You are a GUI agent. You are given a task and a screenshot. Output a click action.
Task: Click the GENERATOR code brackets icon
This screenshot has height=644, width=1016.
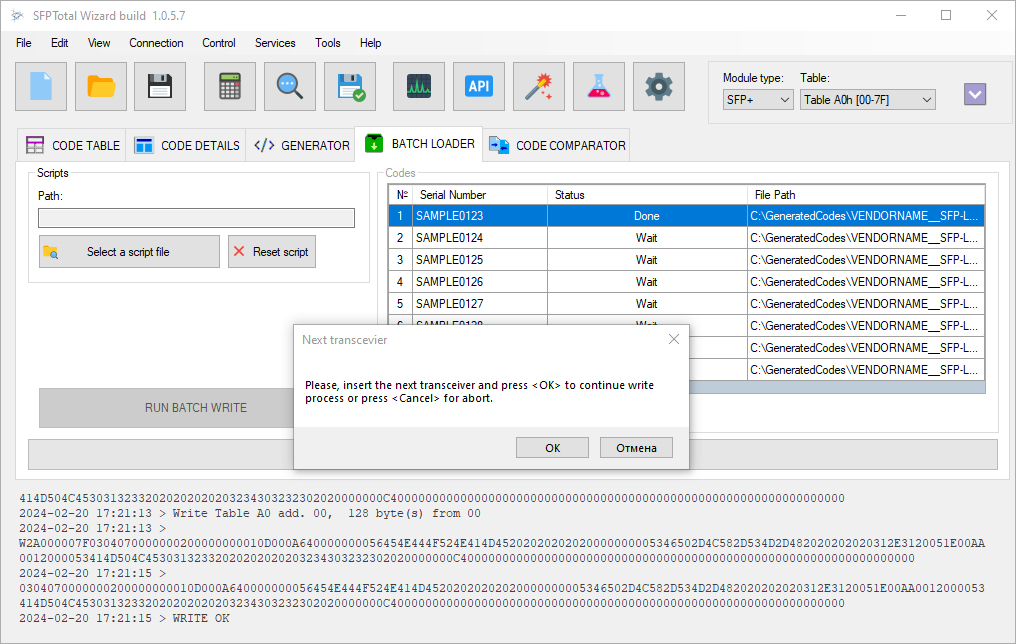click(264, 145)
